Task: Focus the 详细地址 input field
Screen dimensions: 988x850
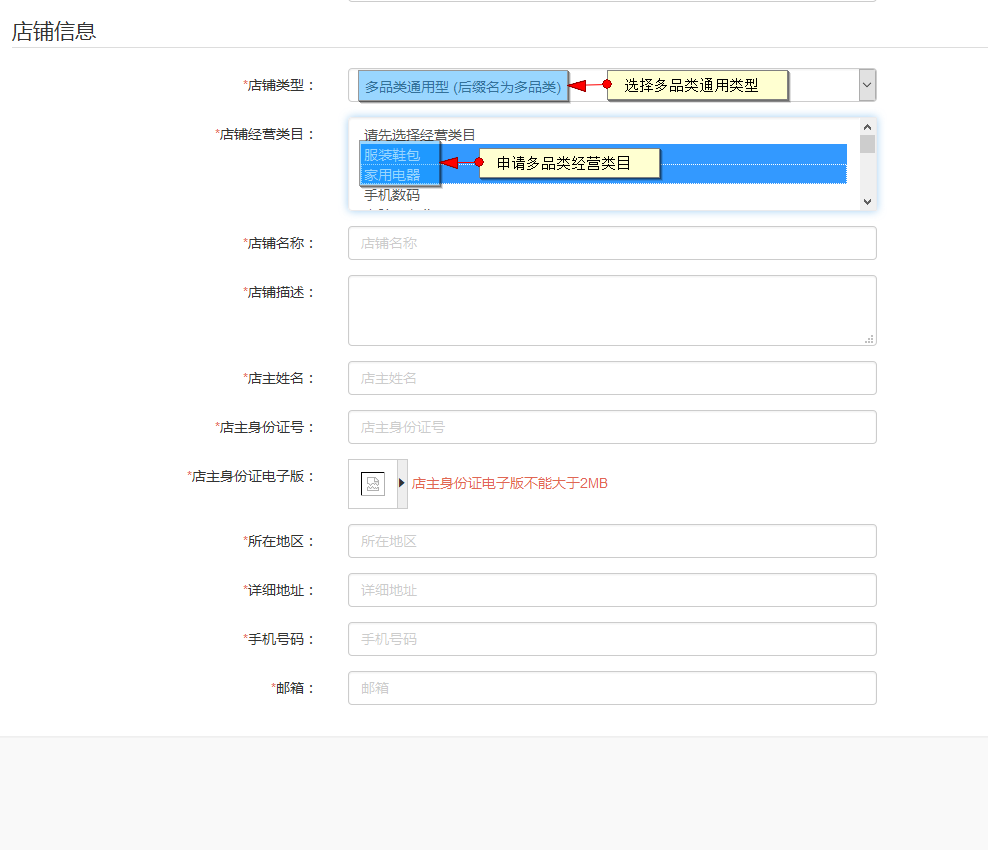Action: (612, 590)
